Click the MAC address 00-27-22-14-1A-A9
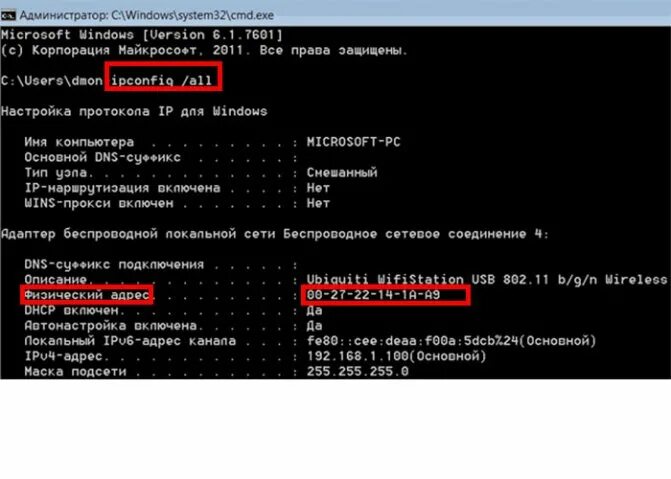671x479 pixels. (x=373, y=295)
